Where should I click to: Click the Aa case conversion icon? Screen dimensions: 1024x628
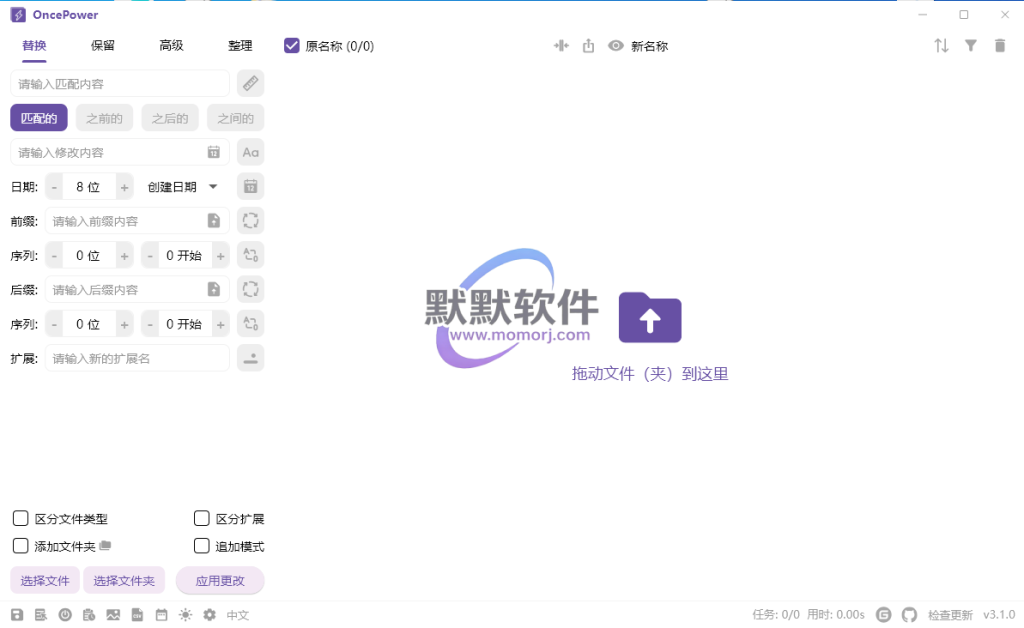pos(250,152)
